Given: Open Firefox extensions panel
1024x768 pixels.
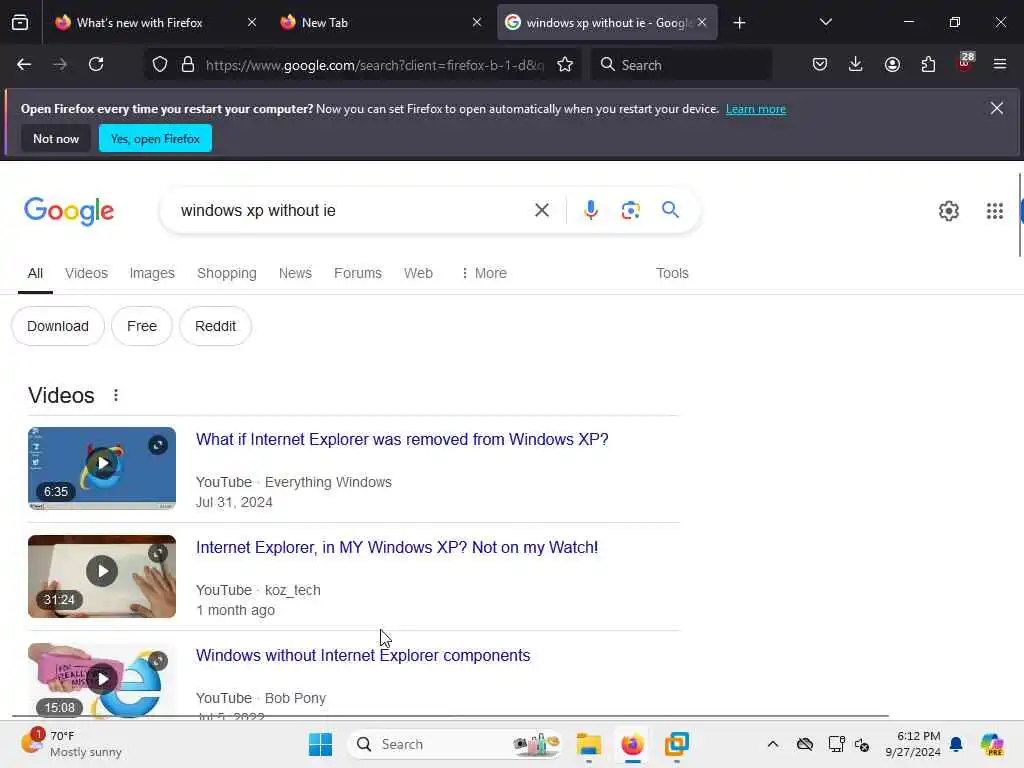Looking at the screenshot, I should point(928,65).
